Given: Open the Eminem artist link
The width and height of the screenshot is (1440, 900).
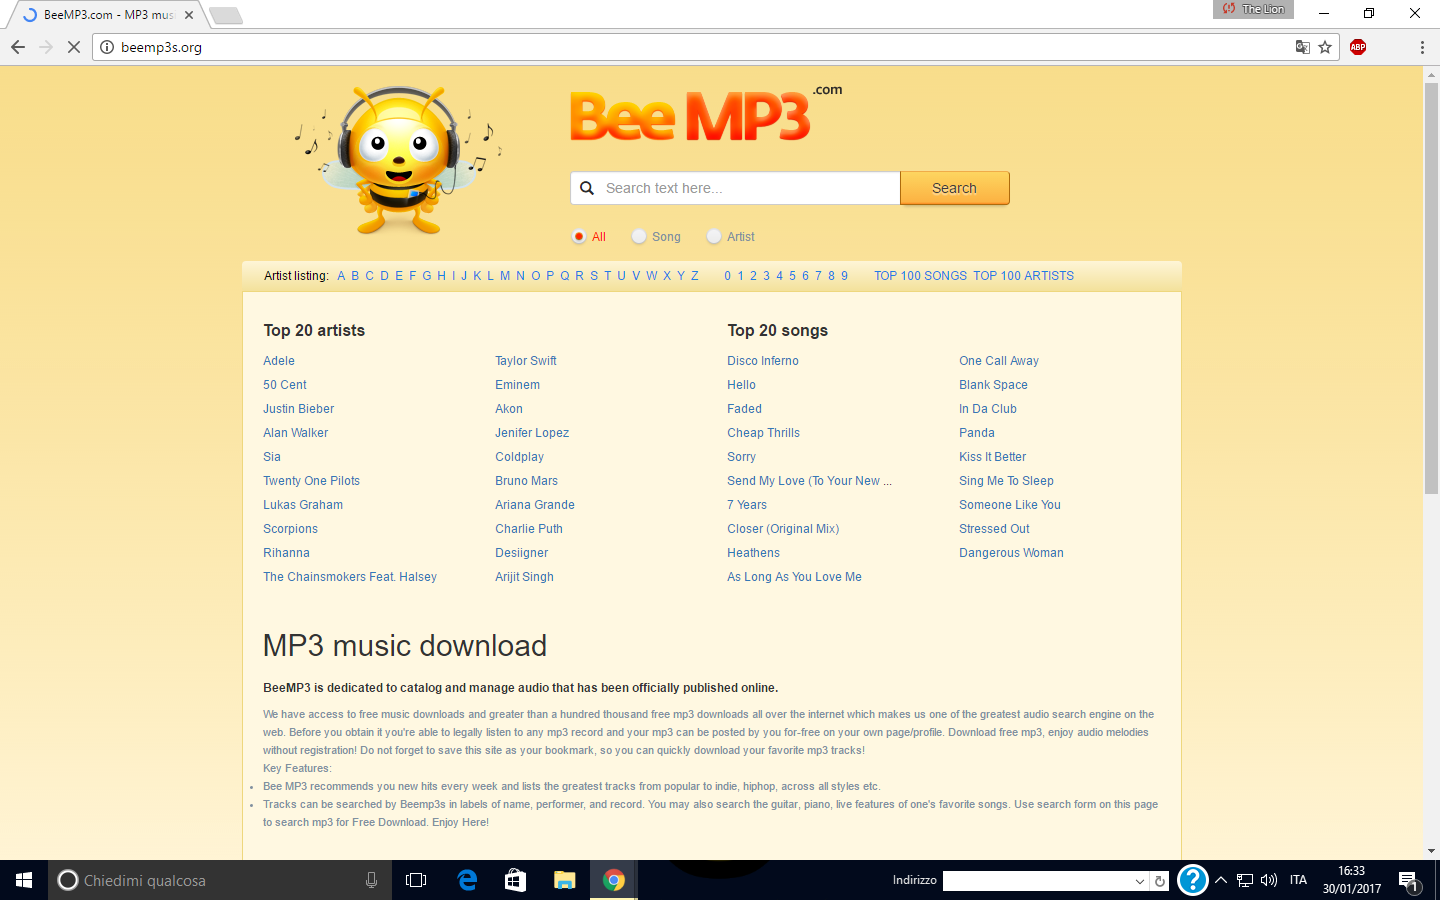Looking at the screenshot, I should [x=517, y=385].
